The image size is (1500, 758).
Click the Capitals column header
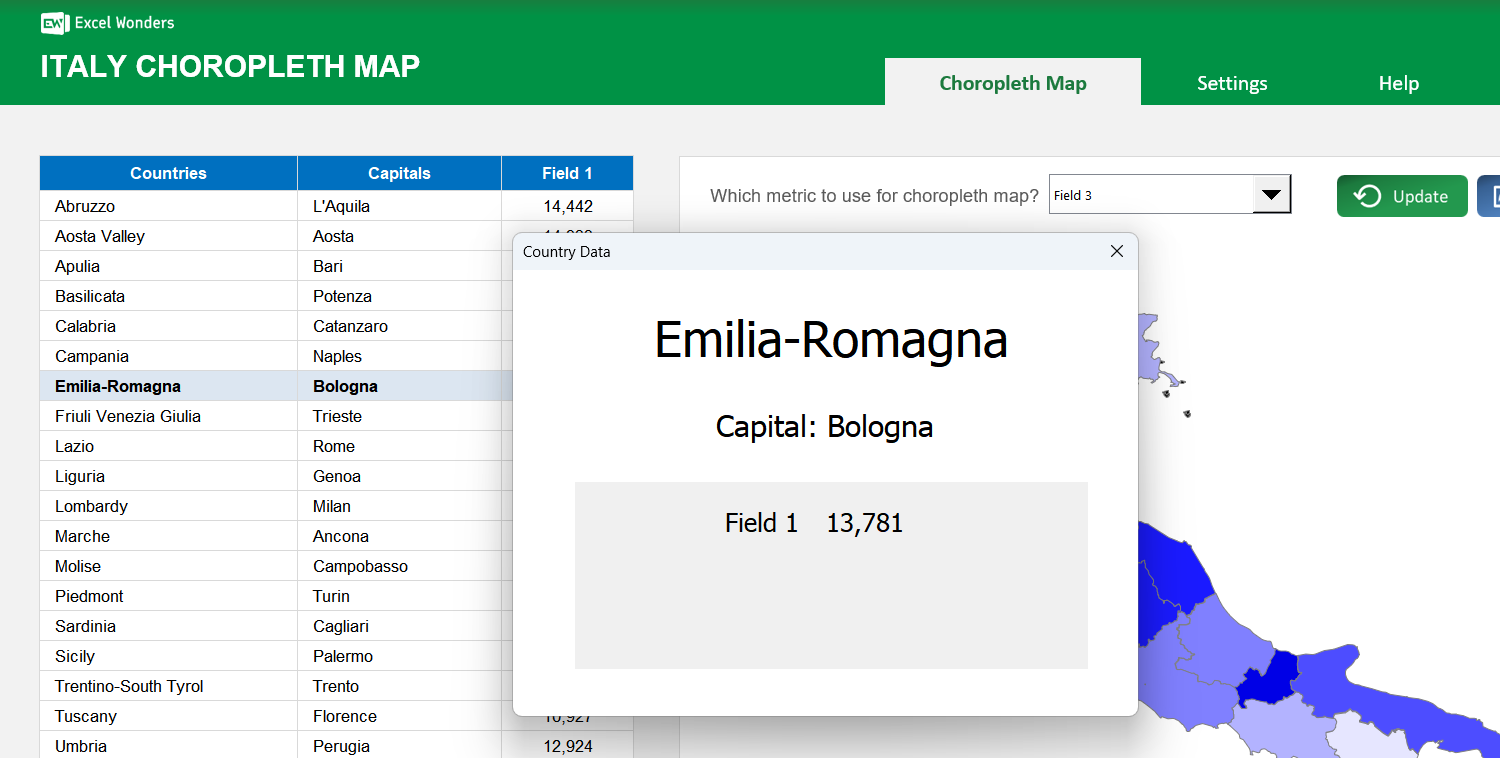[x=398, y=173]
